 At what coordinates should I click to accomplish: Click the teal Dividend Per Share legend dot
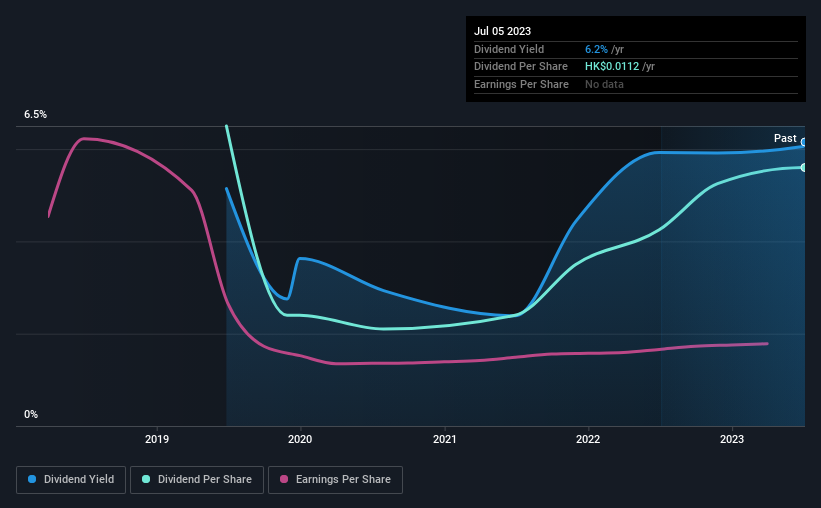(x=146, y=479)
